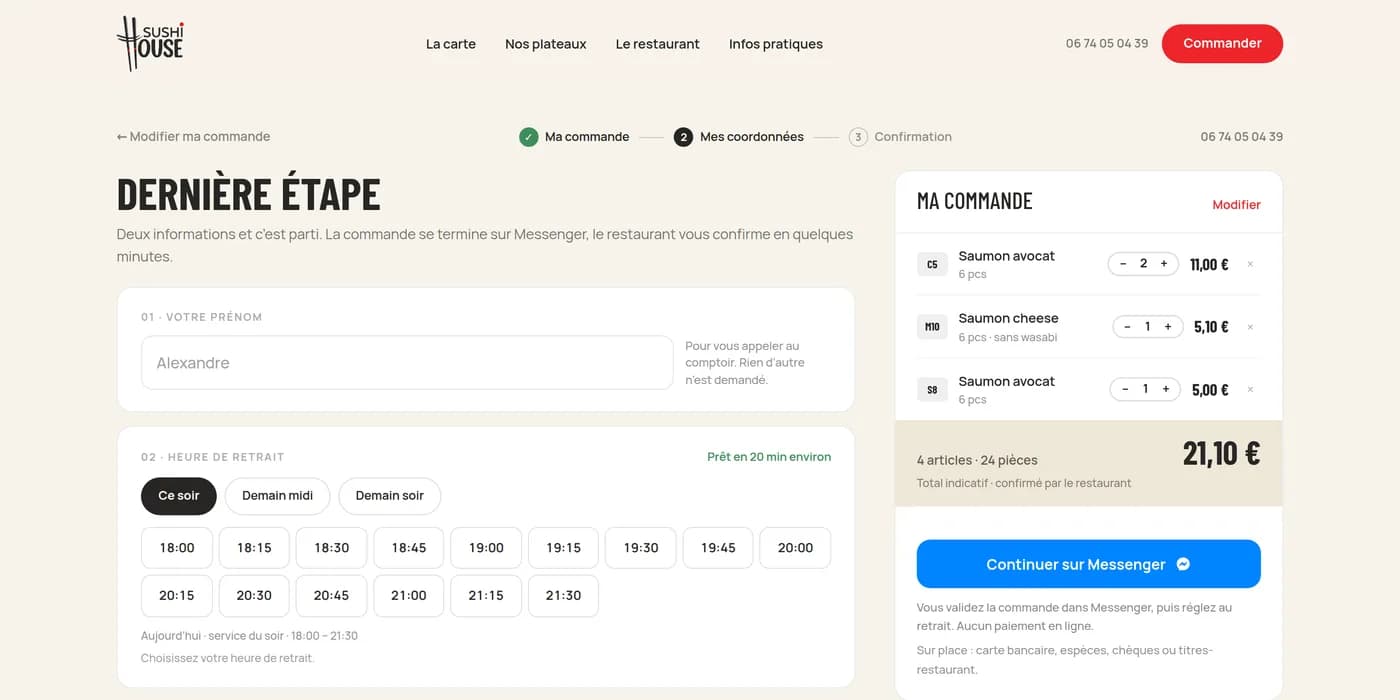Screen dimensions: 1400x700
Task: Click the 11,00 € price
Action: 1209,264
